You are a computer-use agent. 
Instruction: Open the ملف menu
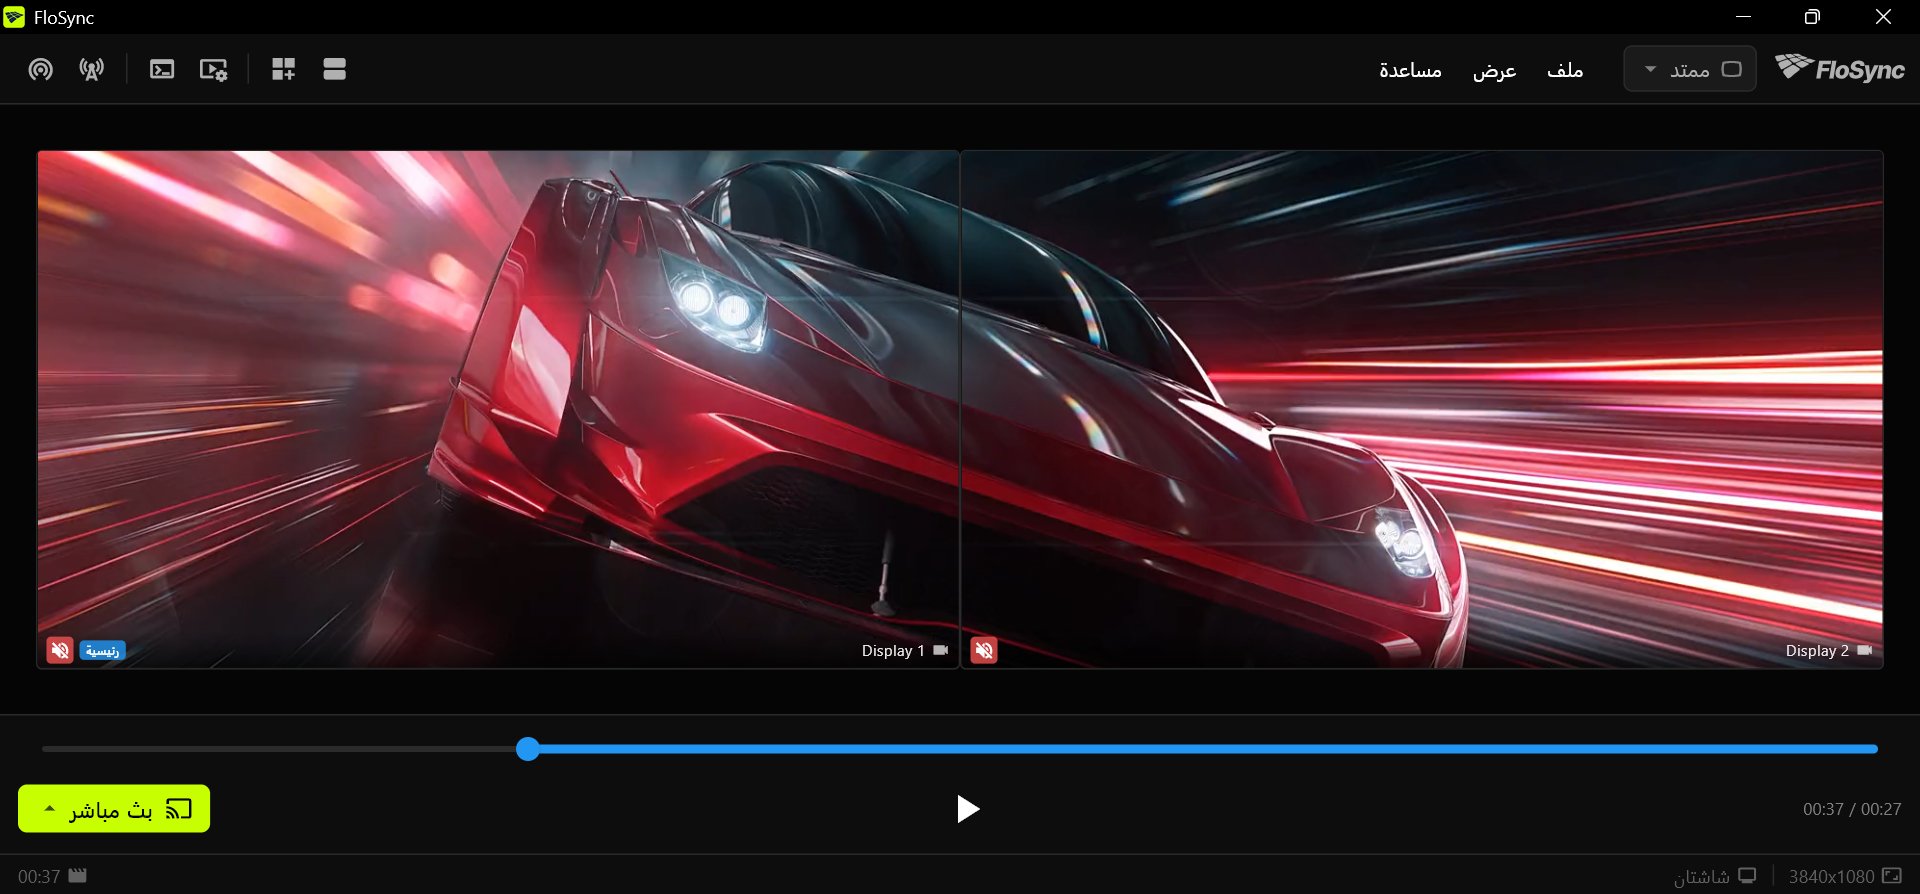pos(1565,69)
